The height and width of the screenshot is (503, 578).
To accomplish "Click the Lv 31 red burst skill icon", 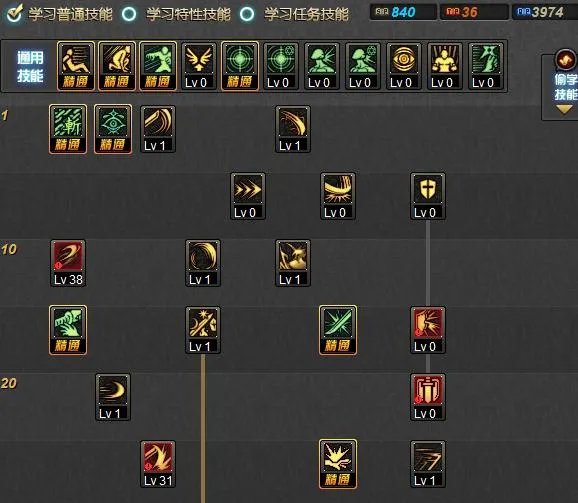I will coord(158,464).
